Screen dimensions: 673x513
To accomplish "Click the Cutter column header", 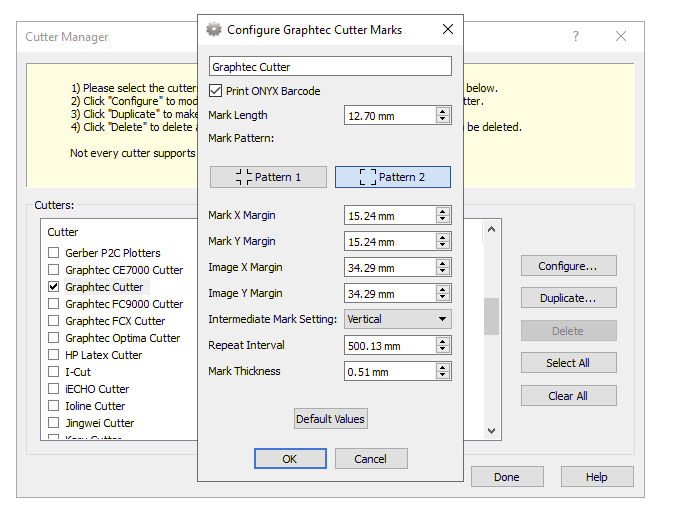I will [63, 232].
